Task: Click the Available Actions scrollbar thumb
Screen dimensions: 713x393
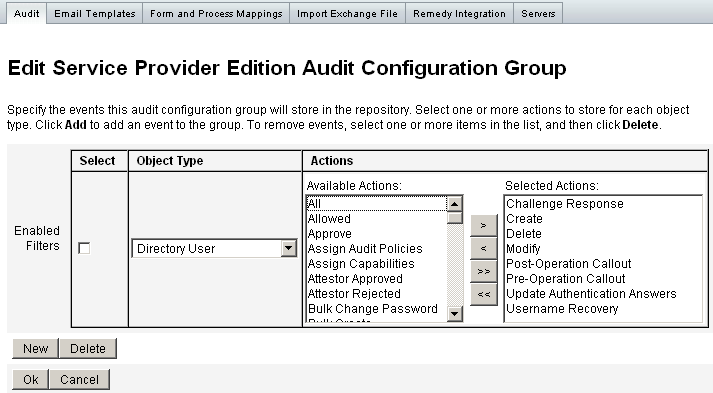Action: point(455,218)
